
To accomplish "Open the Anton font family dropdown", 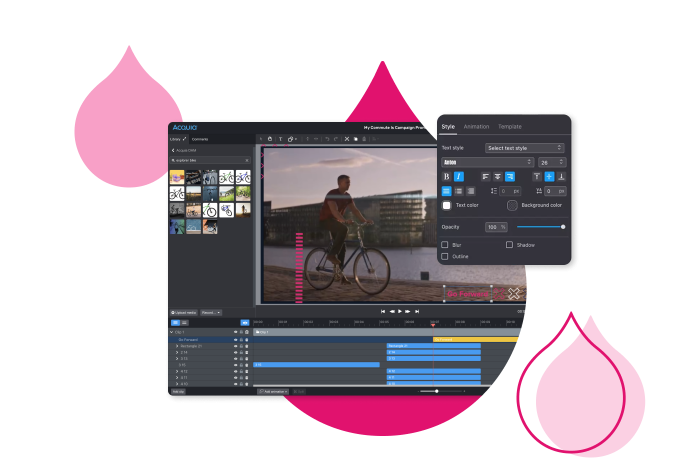I will point(487,162).
